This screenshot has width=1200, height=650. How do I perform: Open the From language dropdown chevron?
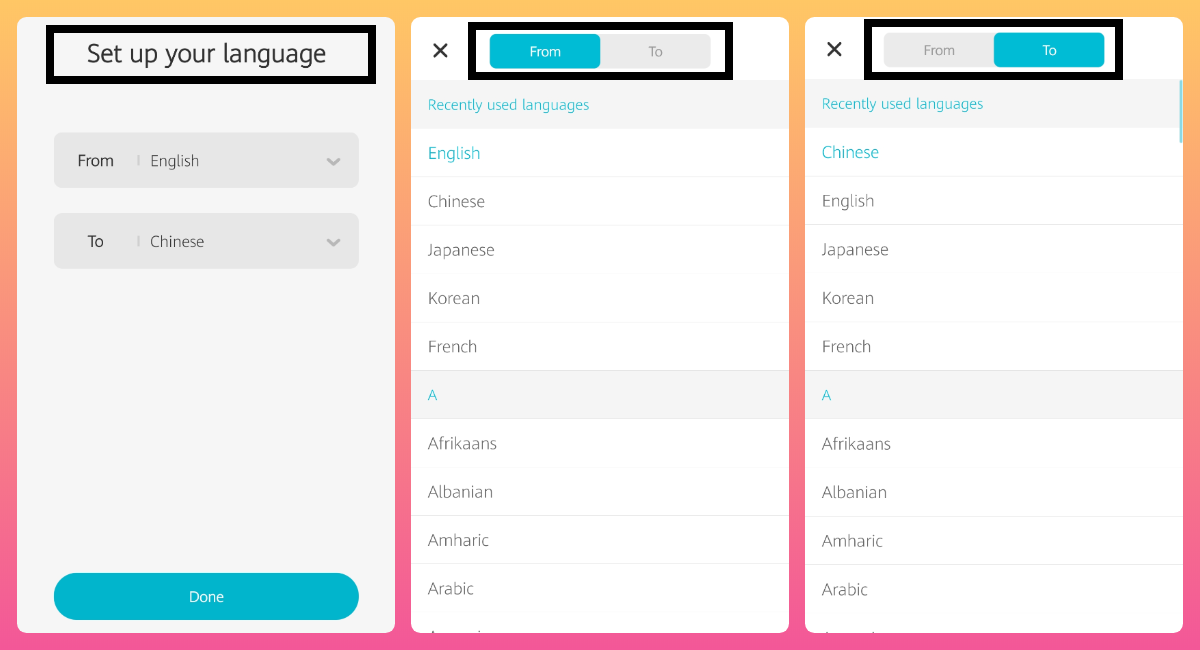pyautogui.click(x=333, y=160)
